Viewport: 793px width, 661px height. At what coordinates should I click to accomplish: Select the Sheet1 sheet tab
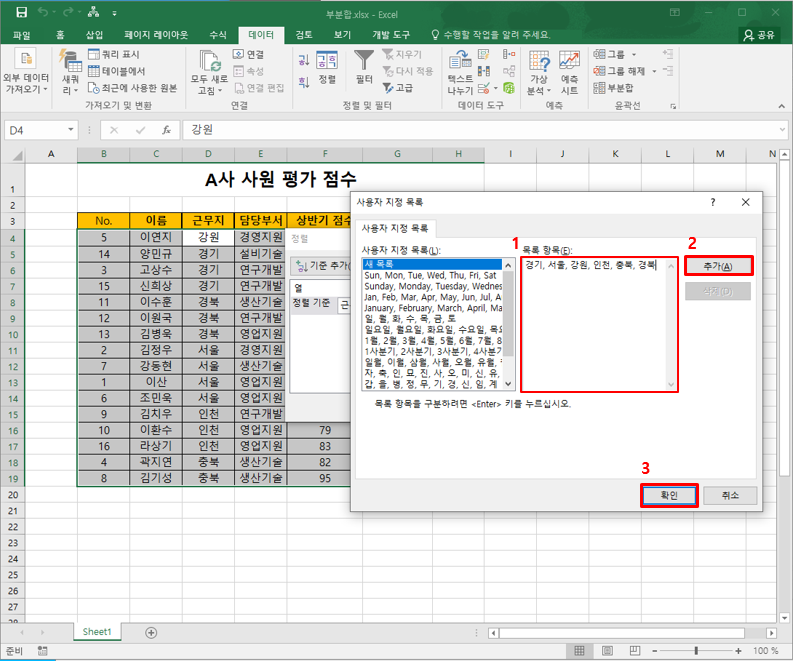click(x=97, y=632)
